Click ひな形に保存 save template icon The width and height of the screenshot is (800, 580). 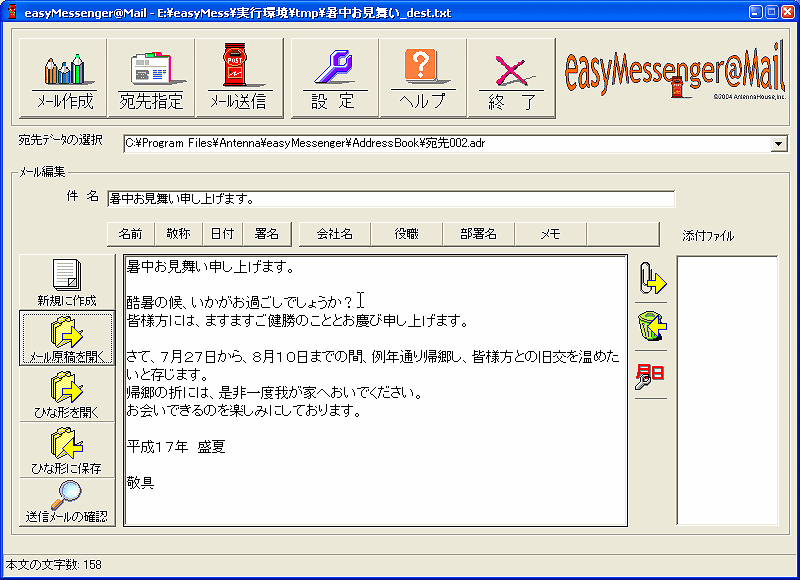[67, 449]
